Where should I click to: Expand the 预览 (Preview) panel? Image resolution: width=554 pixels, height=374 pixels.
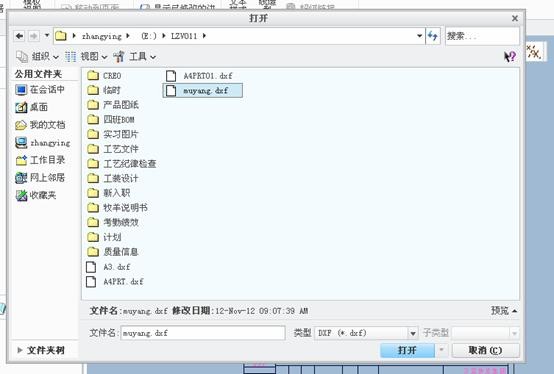pos(504,311)
